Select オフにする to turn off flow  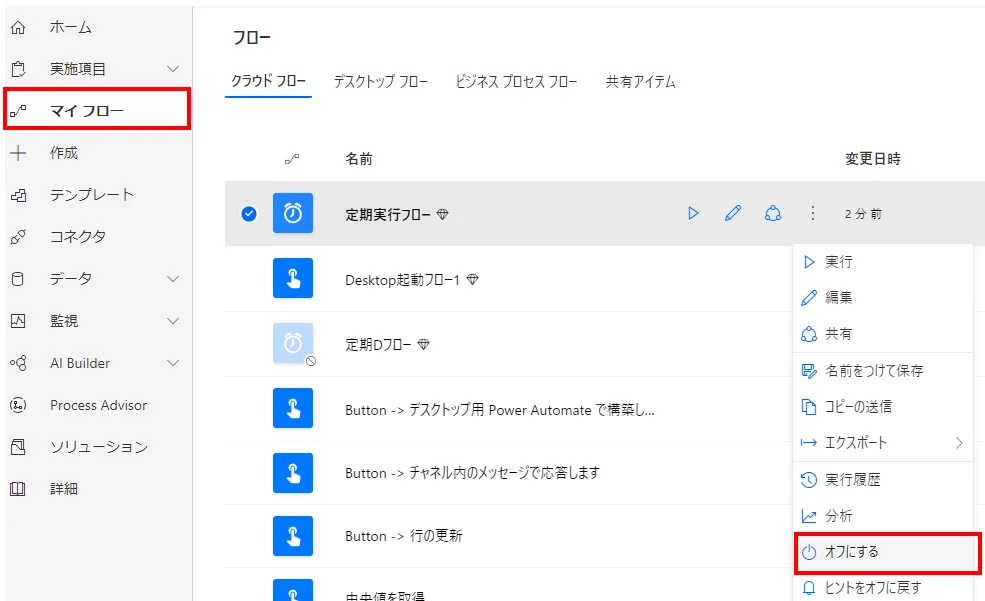[x=851, y=552]
